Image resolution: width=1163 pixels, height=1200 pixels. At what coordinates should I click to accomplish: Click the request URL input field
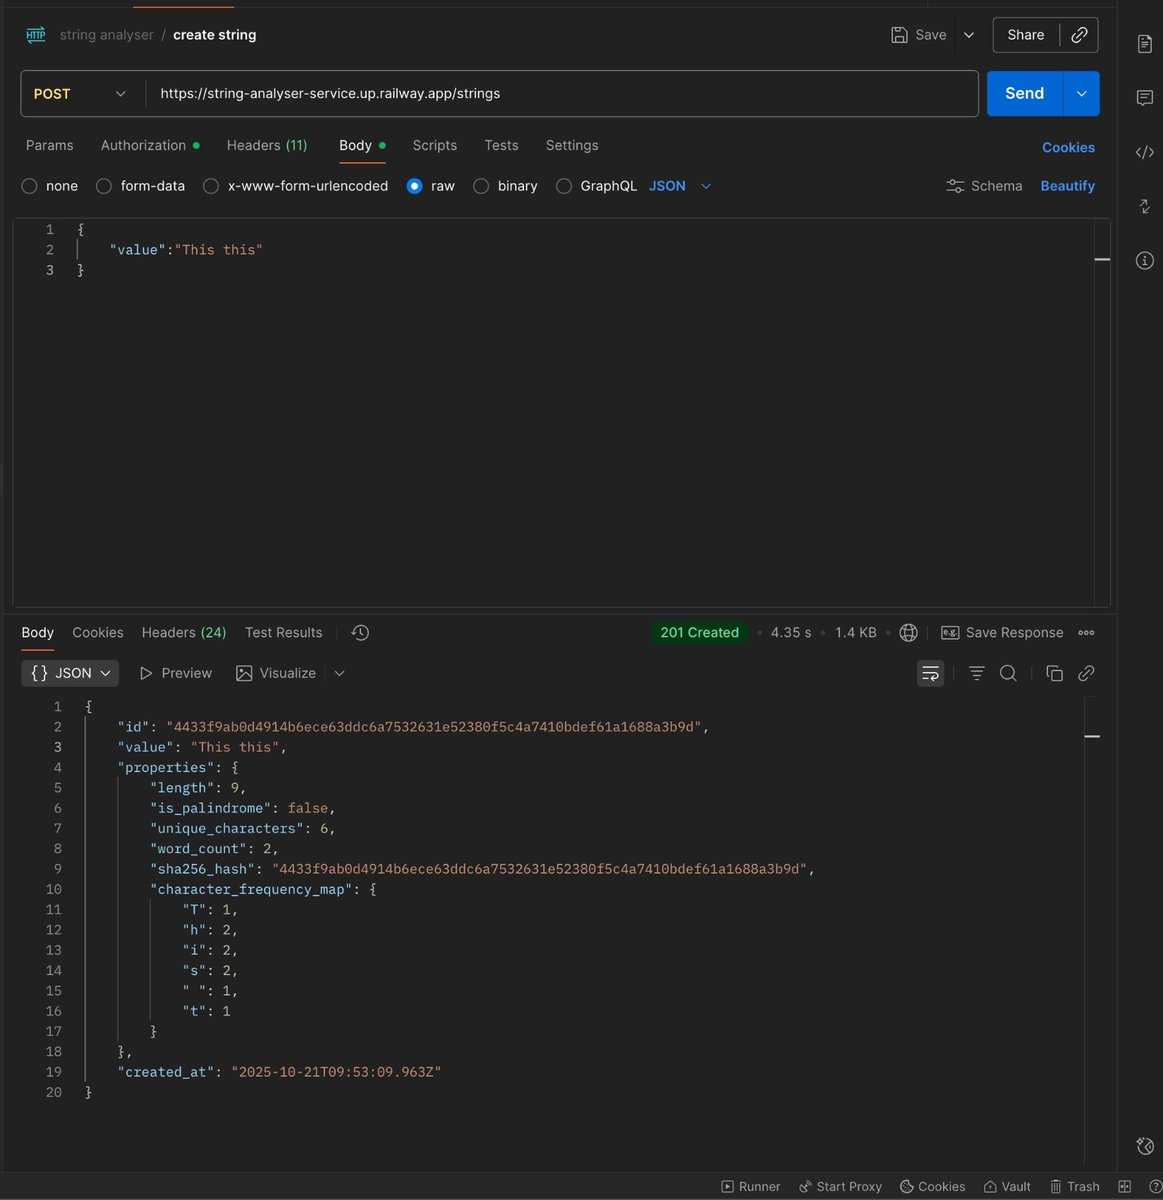click(x=500, y=93)
